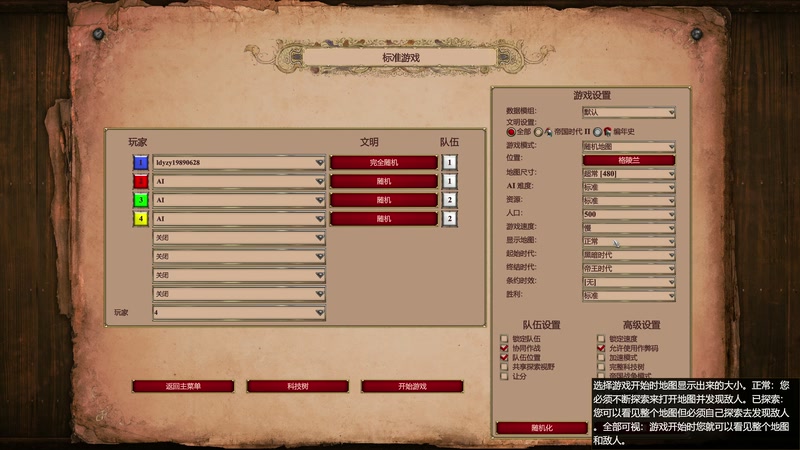Select the 编年史 civilization set radio

pos(597,132)
